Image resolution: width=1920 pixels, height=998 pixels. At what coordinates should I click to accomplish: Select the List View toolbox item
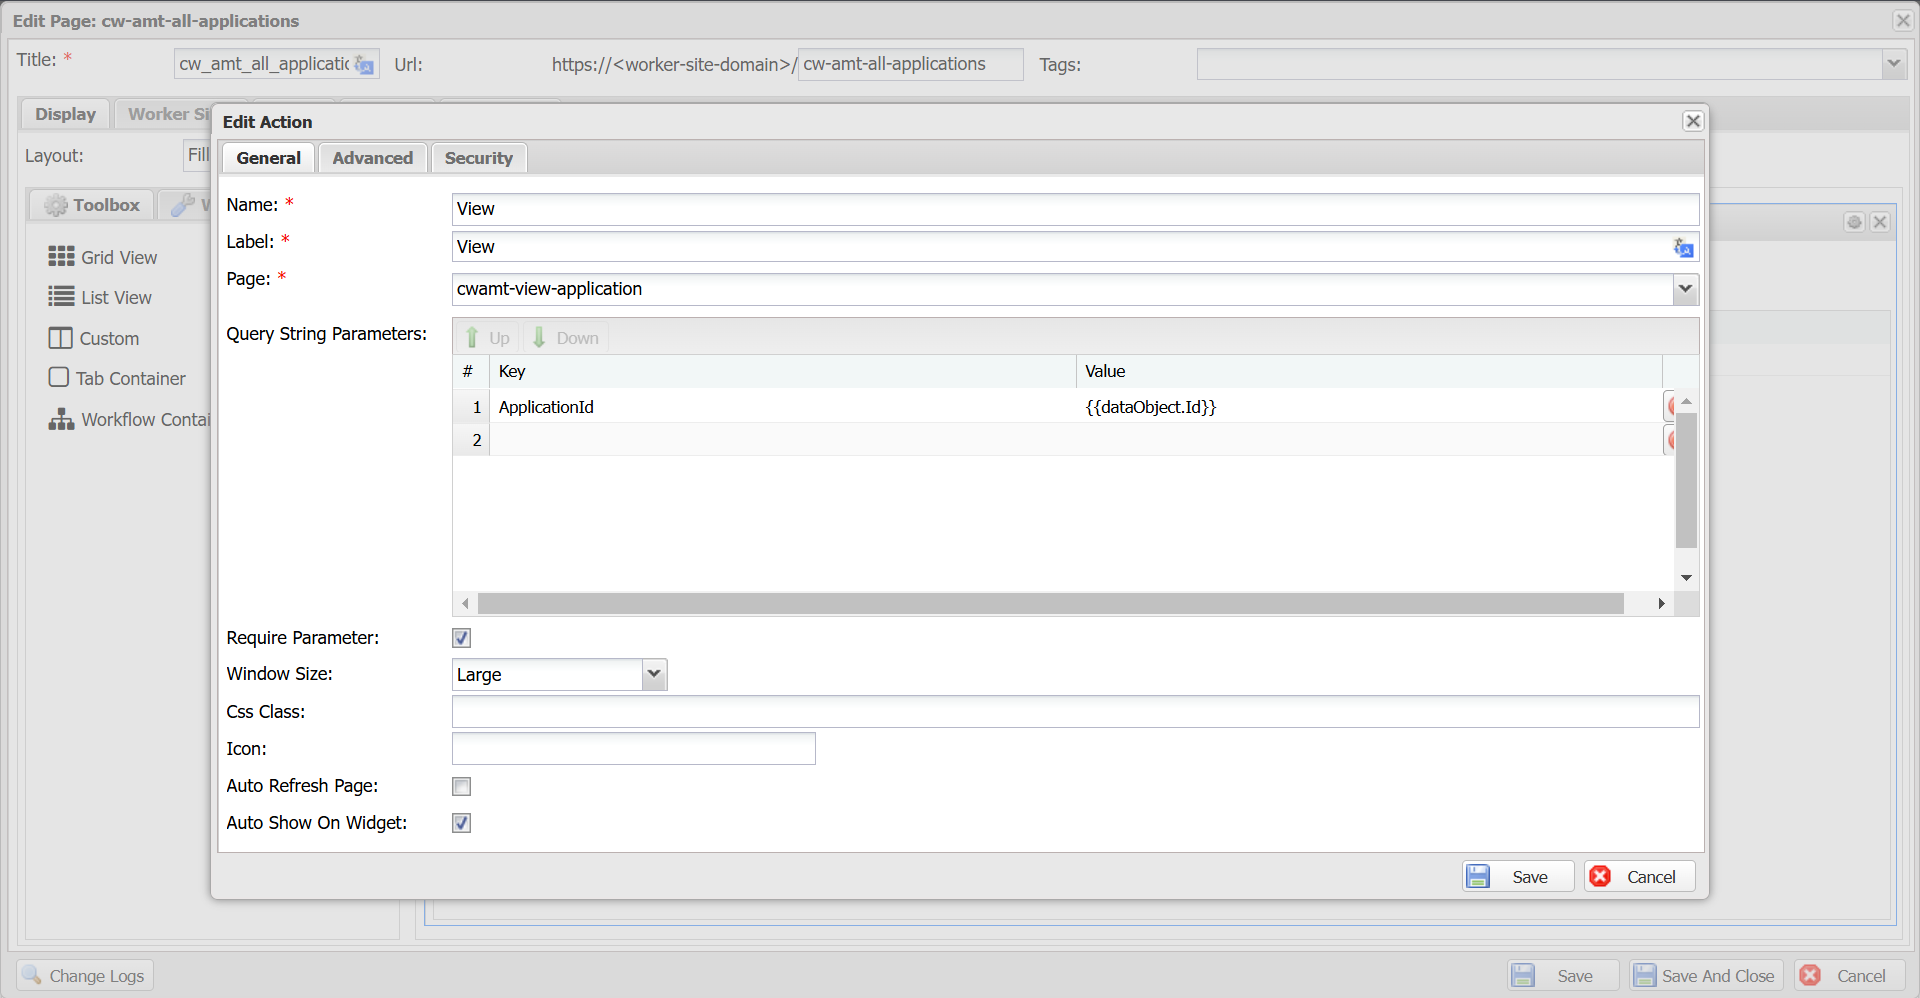(x=100, y=297)
